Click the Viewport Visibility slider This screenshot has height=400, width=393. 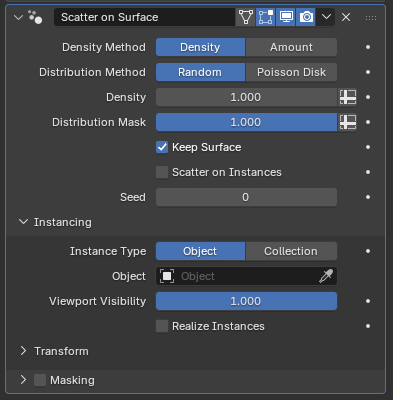pos(246,301)
